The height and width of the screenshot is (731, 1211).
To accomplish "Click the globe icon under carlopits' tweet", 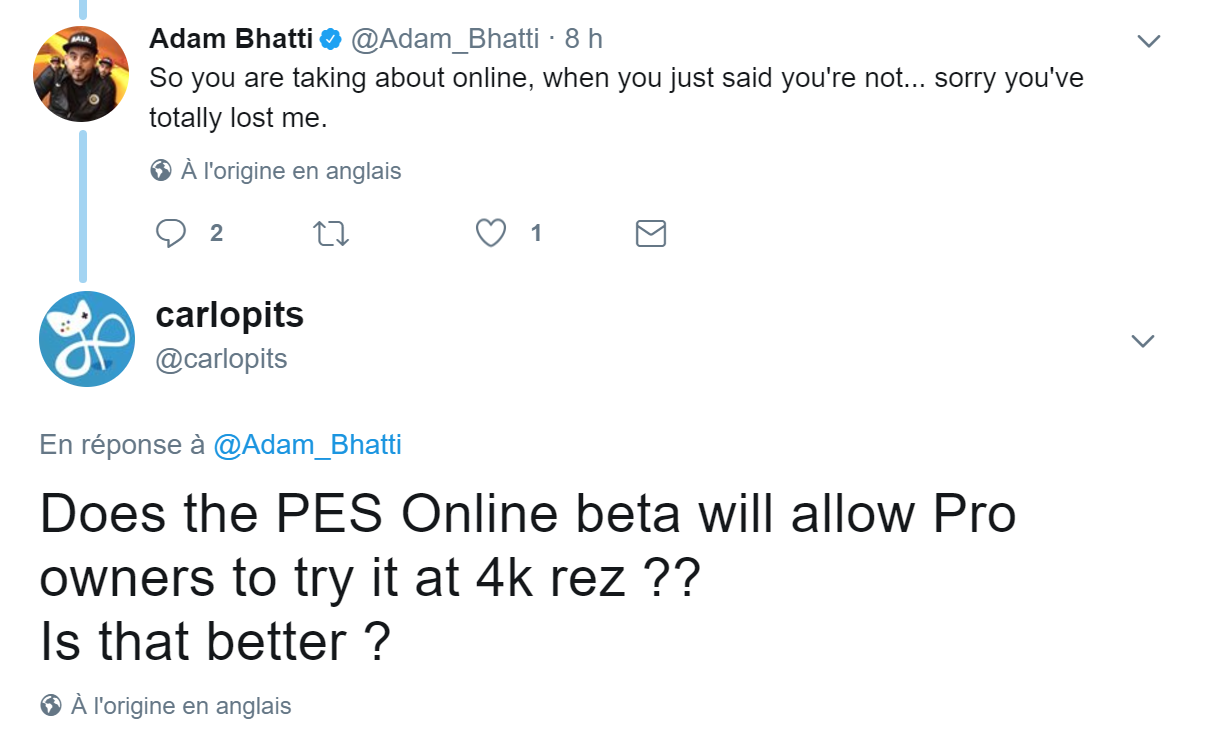I will 50,706.
